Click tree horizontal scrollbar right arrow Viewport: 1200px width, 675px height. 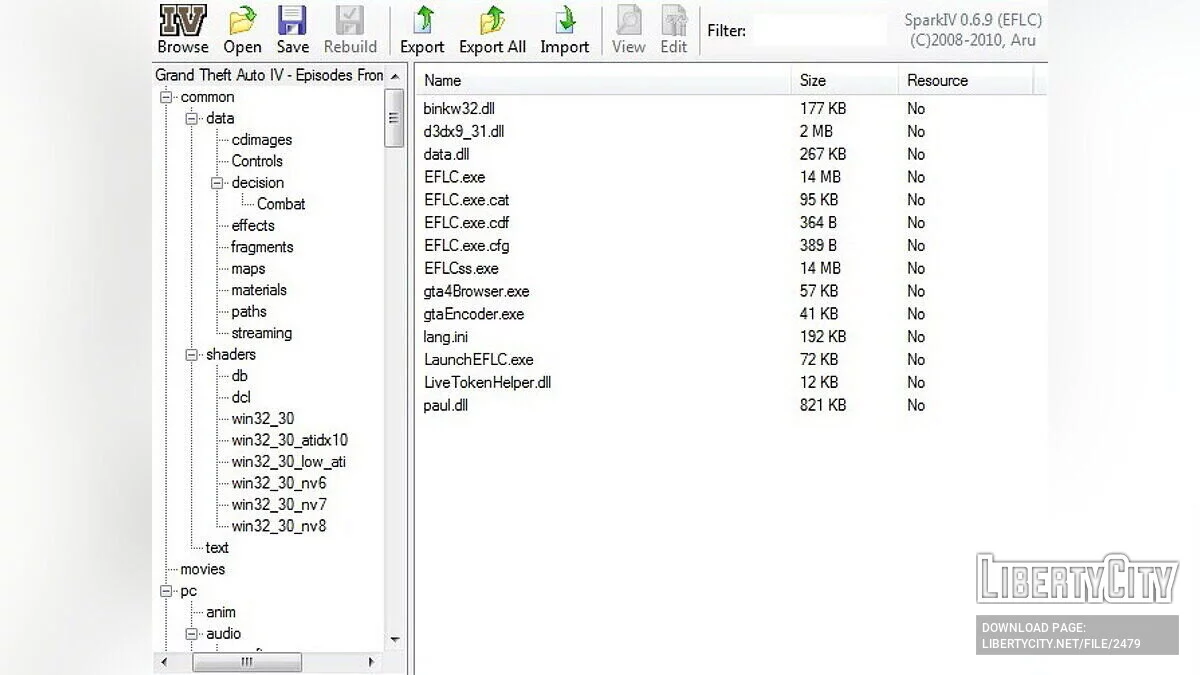coord(371,662)
